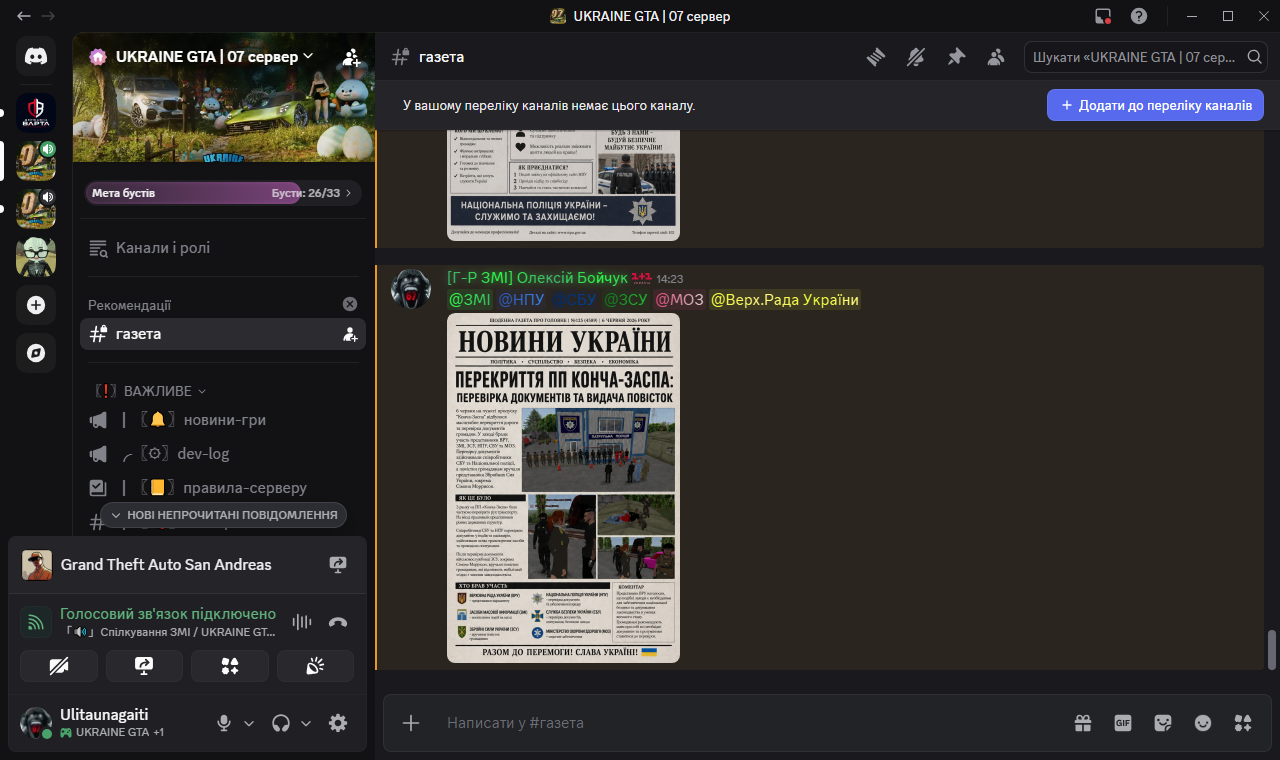1280x760 pixels.
Task: Click the @НПУ role mention
Action: (522, 299)
